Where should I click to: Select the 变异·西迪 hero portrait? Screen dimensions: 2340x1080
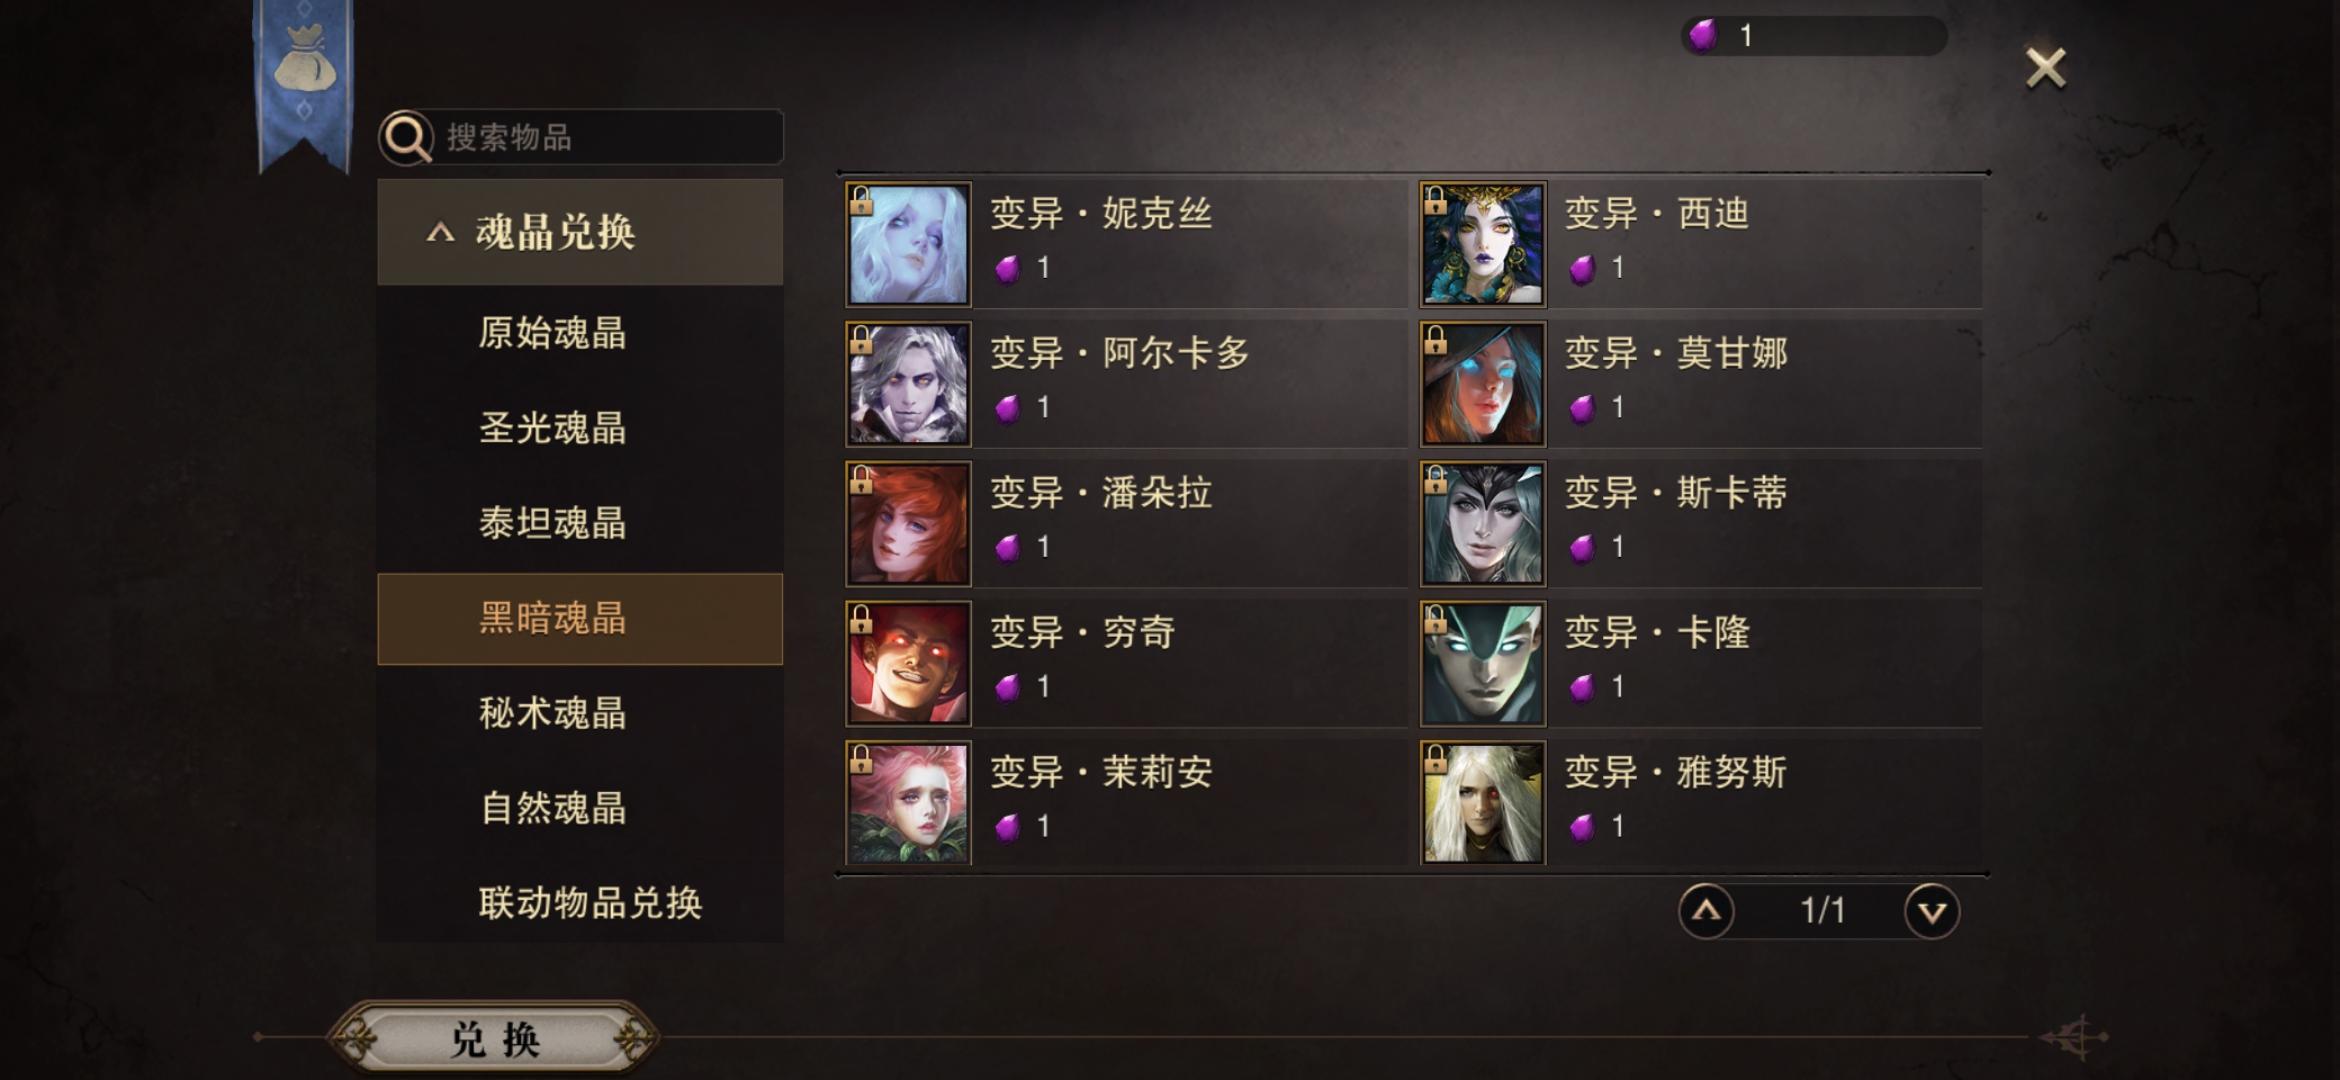click(1483, 244)
